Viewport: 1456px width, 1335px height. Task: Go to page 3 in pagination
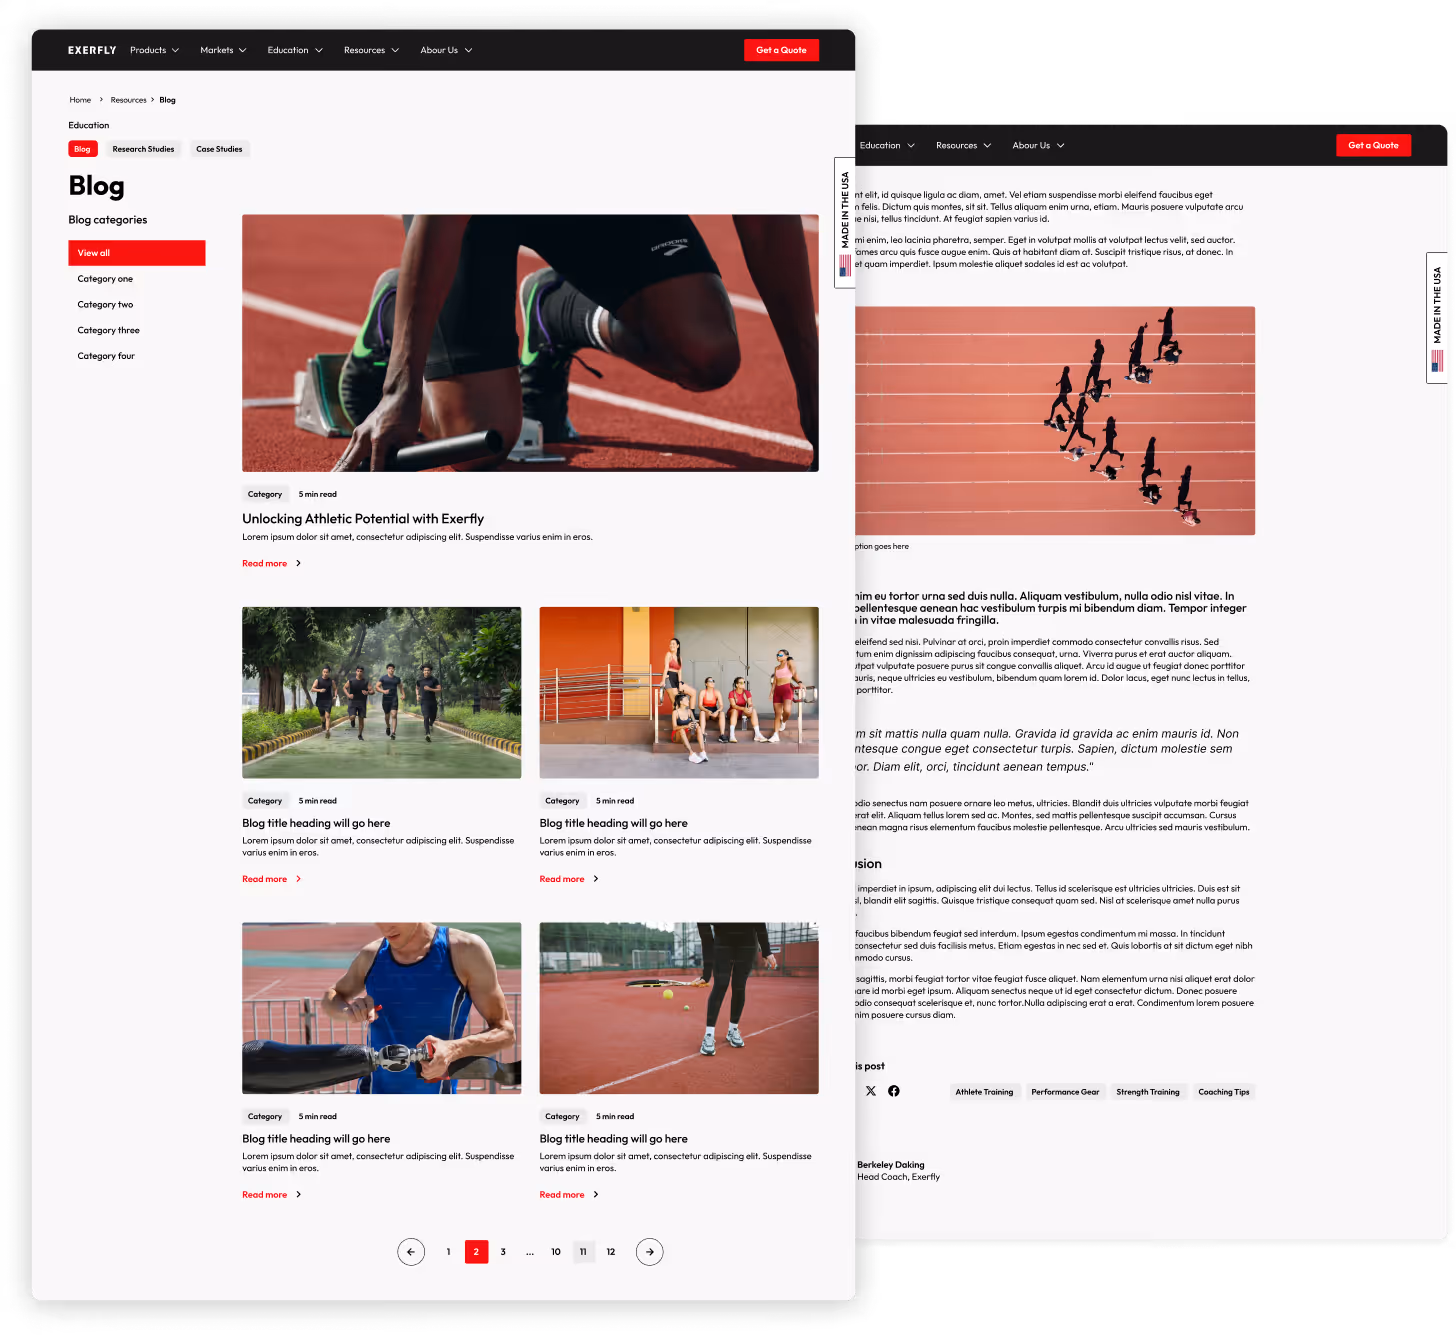coord(503,1252)
